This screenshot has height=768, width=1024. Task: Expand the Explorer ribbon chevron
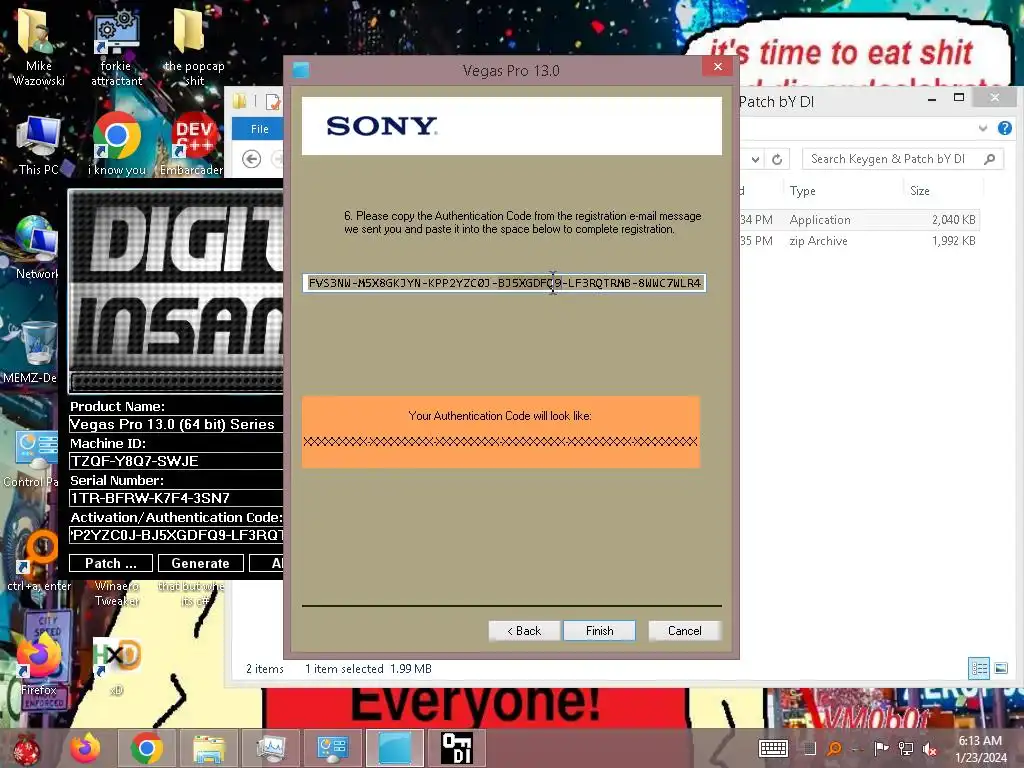coord(983,128)
